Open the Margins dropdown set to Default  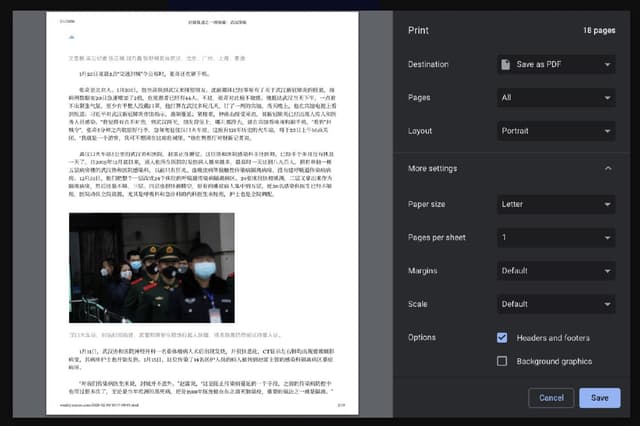(556, 271)
